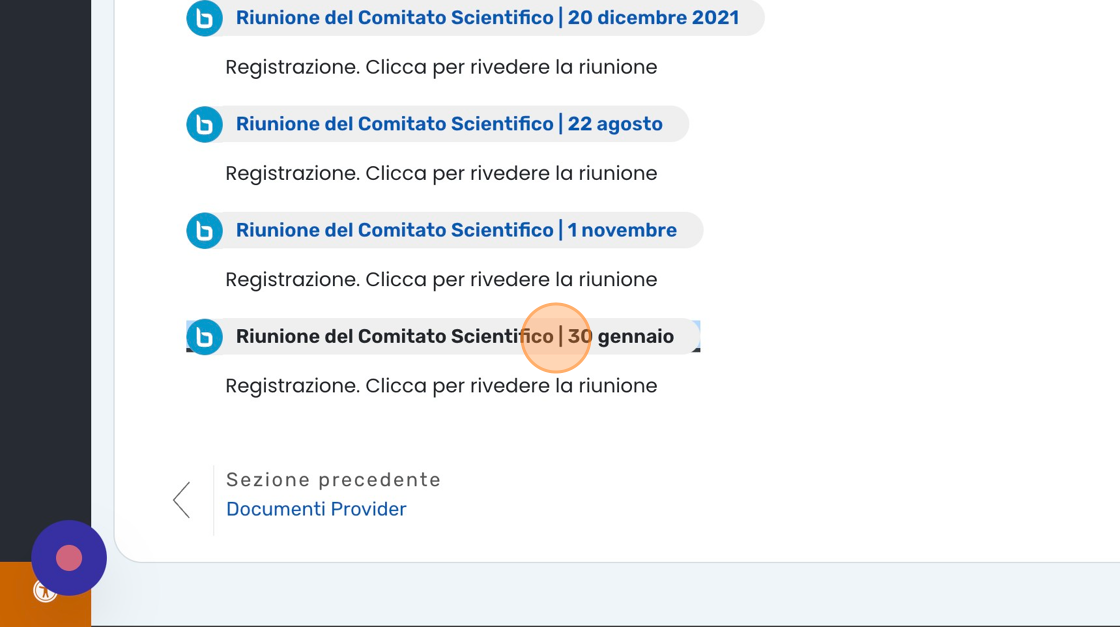Click the dark left sidebar strip
Viewport: 1120px width, 627px height.
point(45,250)
